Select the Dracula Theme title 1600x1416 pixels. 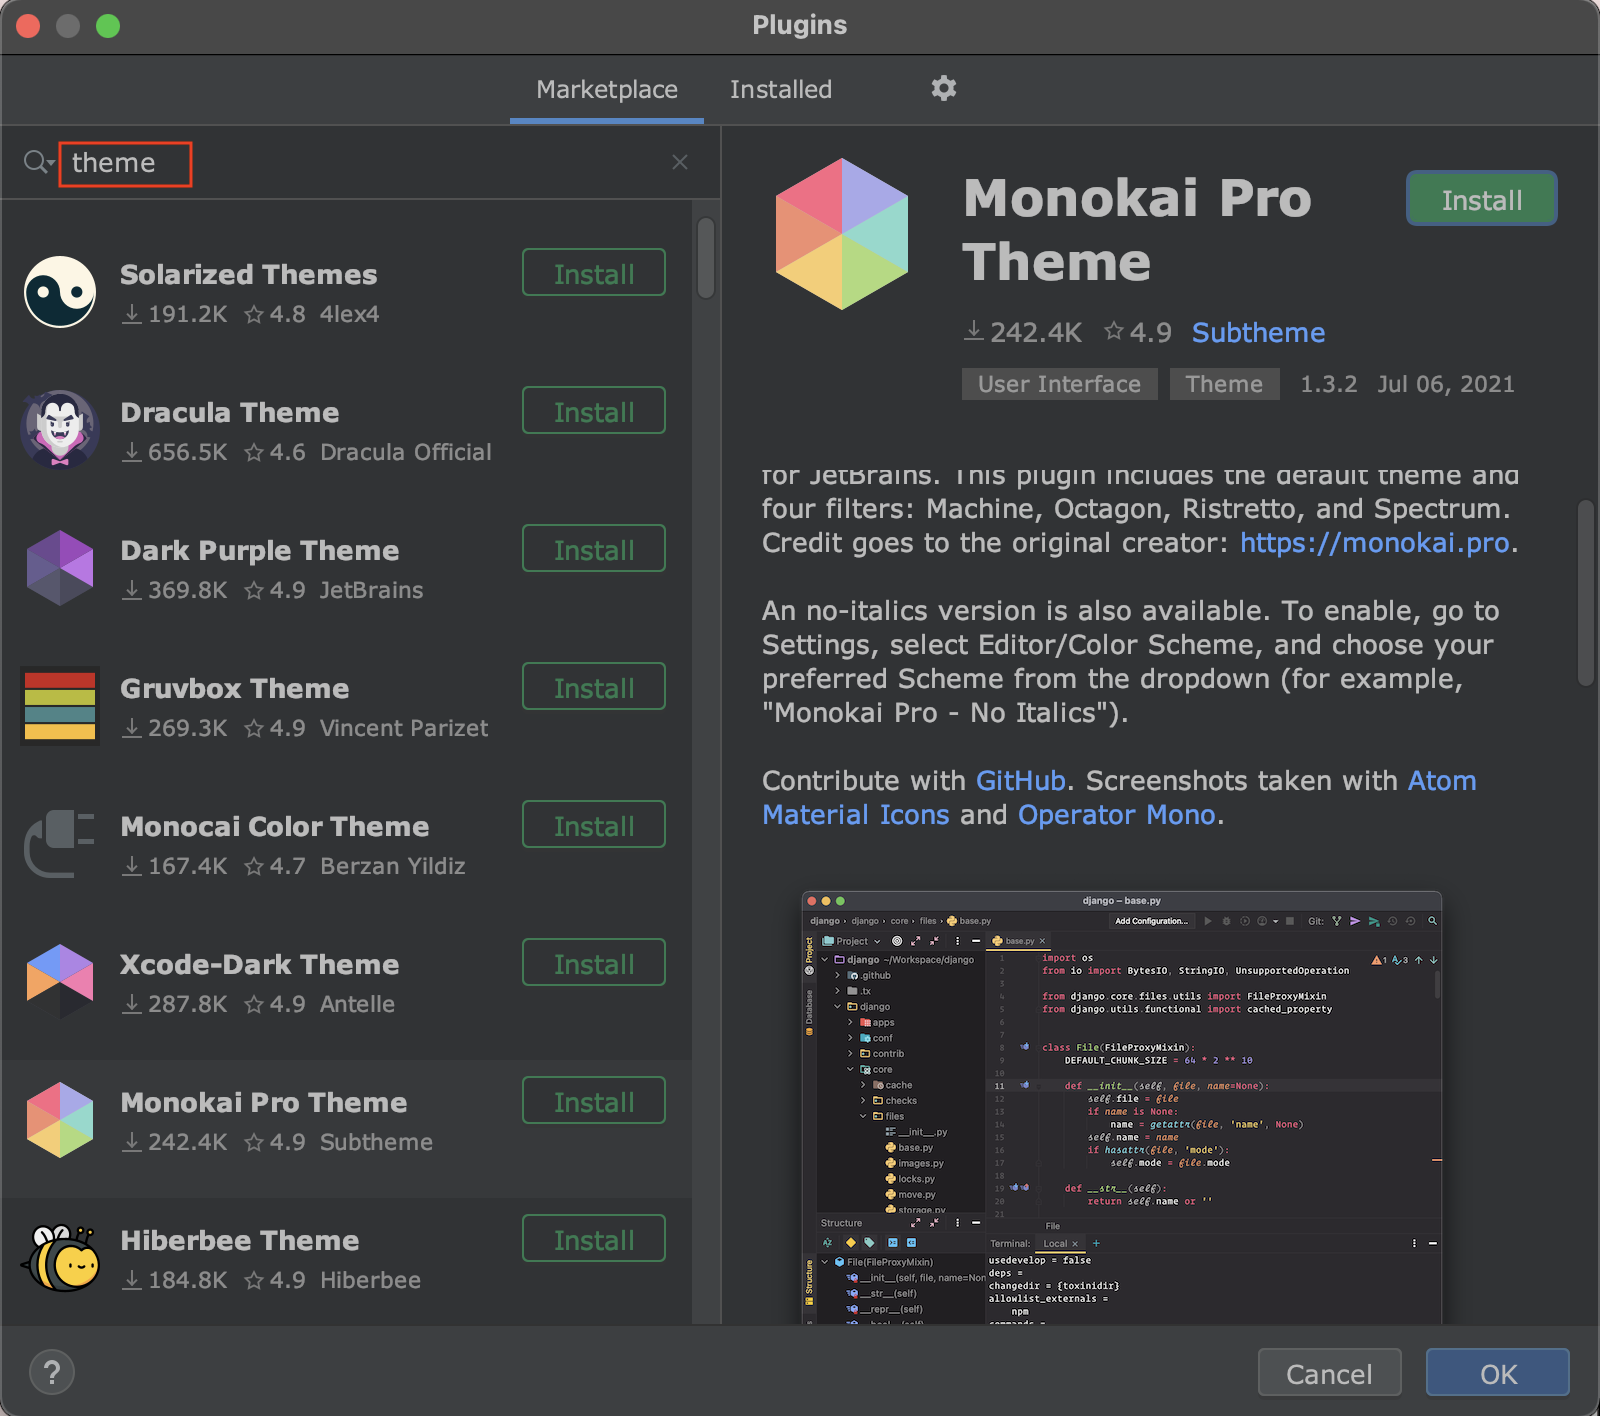[x=230, y=412]
